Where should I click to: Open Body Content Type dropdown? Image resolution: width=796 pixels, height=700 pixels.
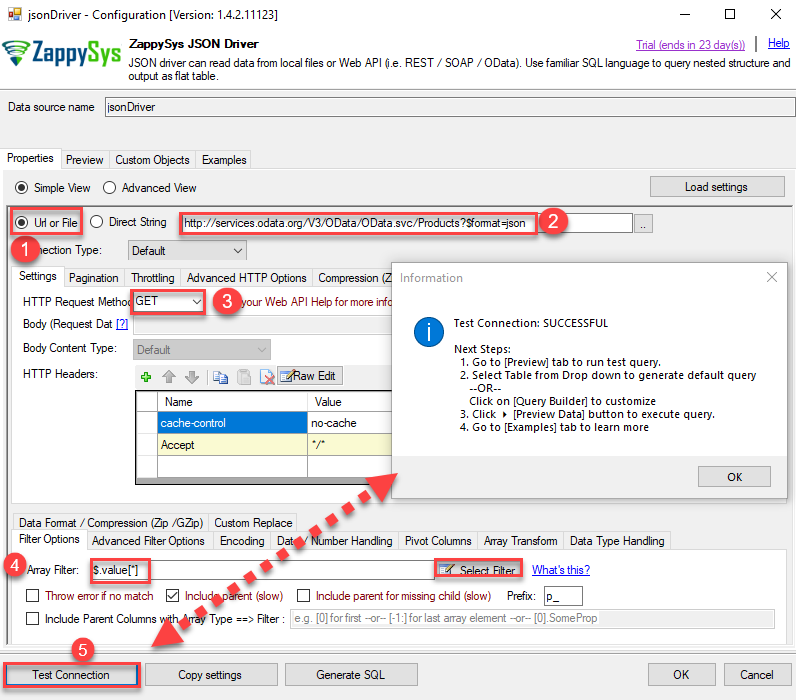coord(202,350)
